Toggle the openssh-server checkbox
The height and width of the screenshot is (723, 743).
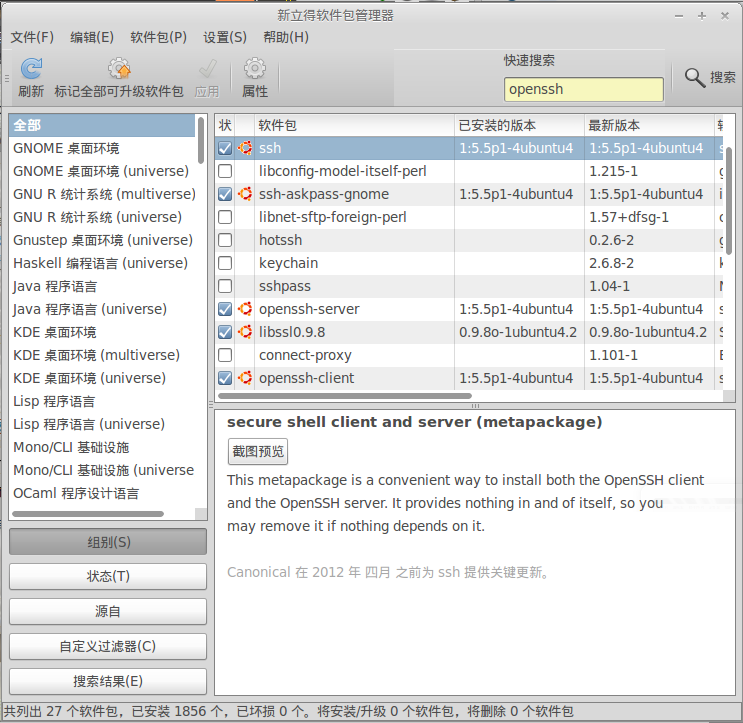(225, 309)
